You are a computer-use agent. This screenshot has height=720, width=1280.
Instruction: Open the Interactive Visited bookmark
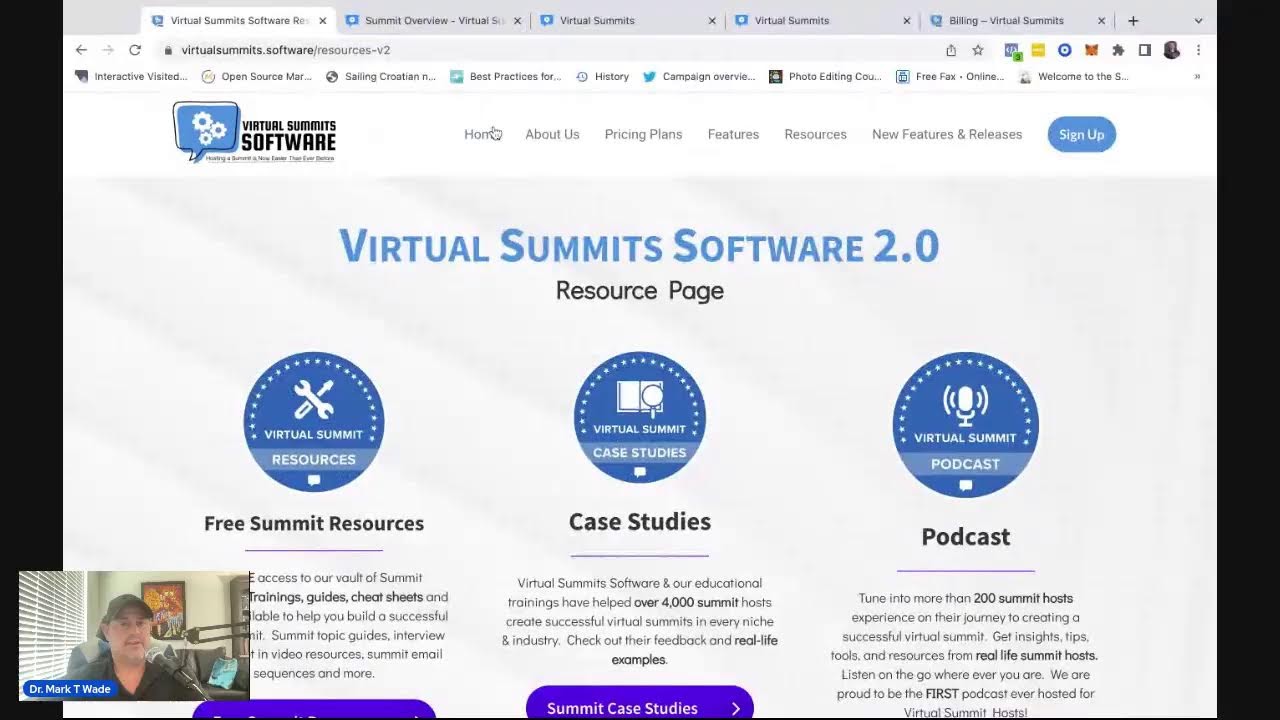click(131, 76)
